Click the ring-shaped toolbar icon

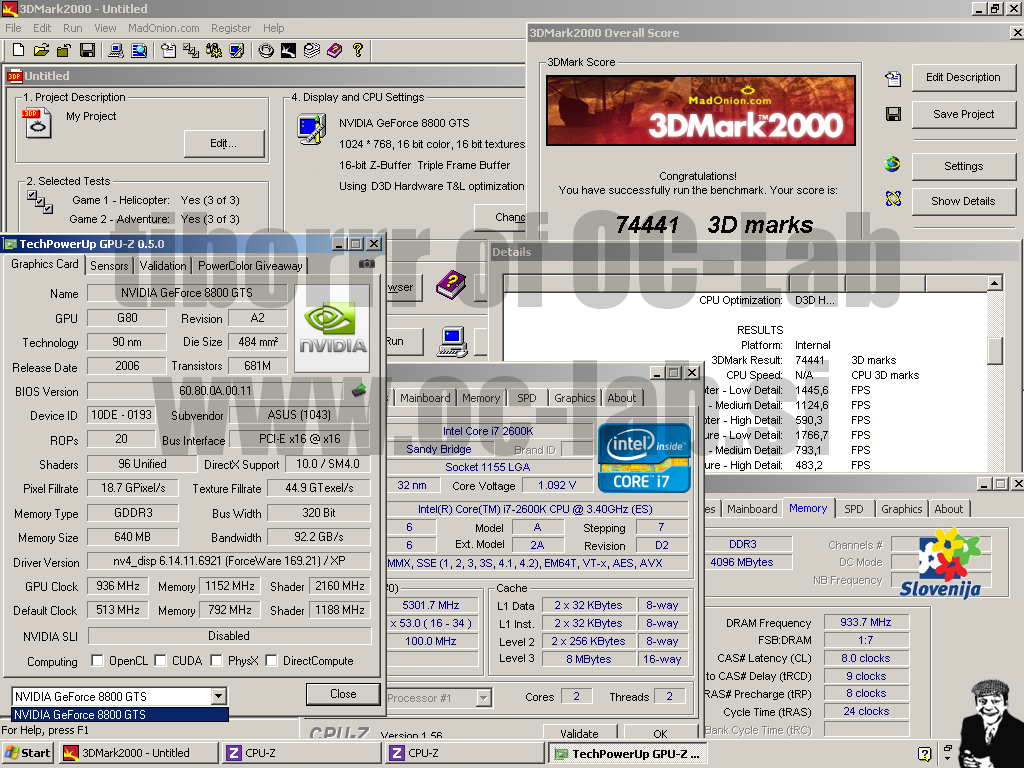click(x=266, y=50)
